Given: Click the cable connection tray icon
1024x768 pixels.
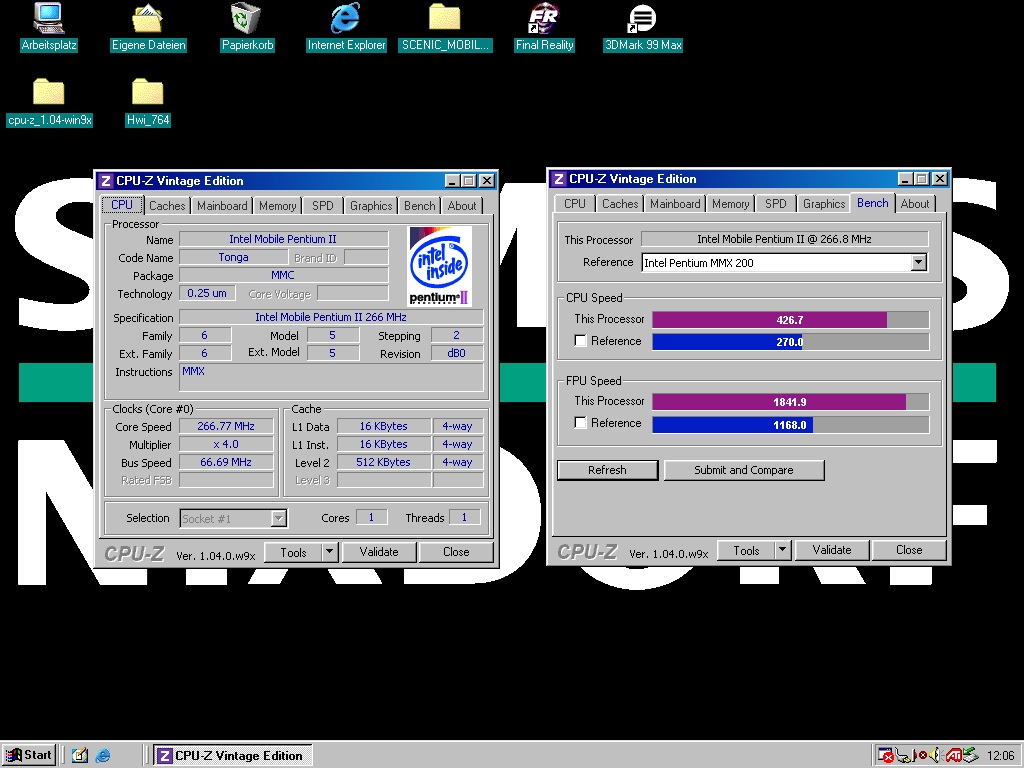Looking at the screenshot, I should [x=903, y=755].
